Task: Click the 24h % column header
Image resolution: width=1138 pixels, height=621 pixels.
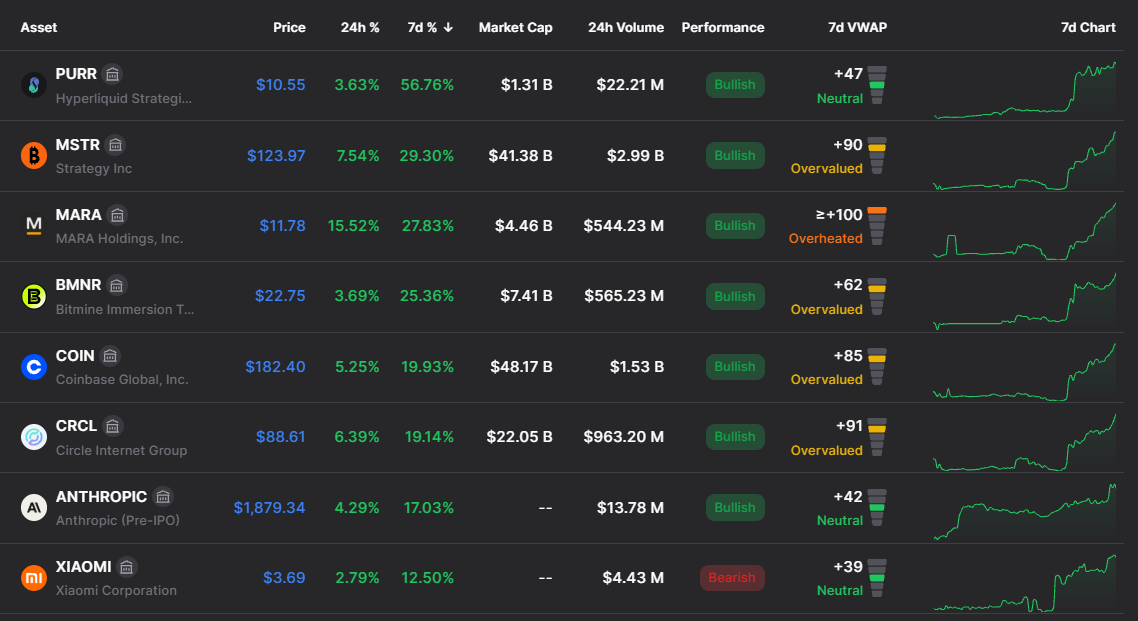Action: tap(360, 28)
